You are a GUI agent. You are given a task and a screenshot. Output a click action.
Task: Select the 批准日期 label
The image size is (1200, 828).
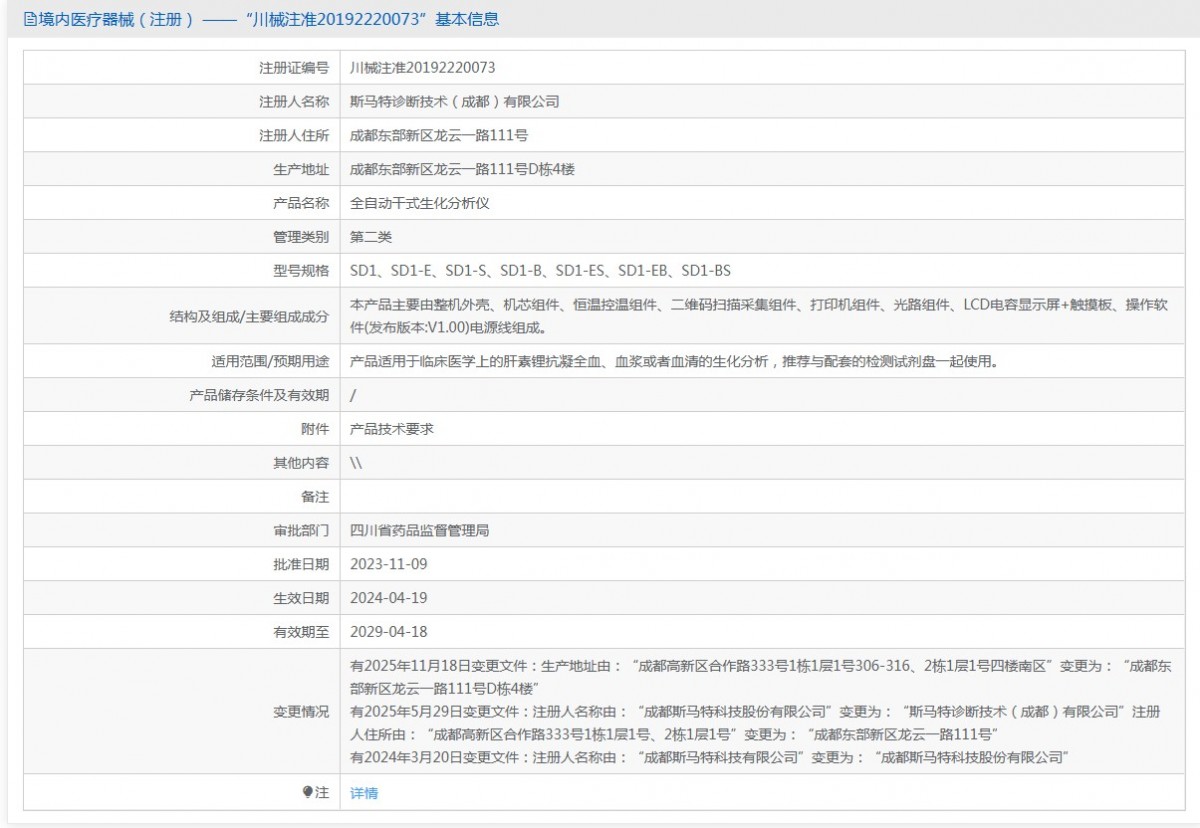click(301, 564)
